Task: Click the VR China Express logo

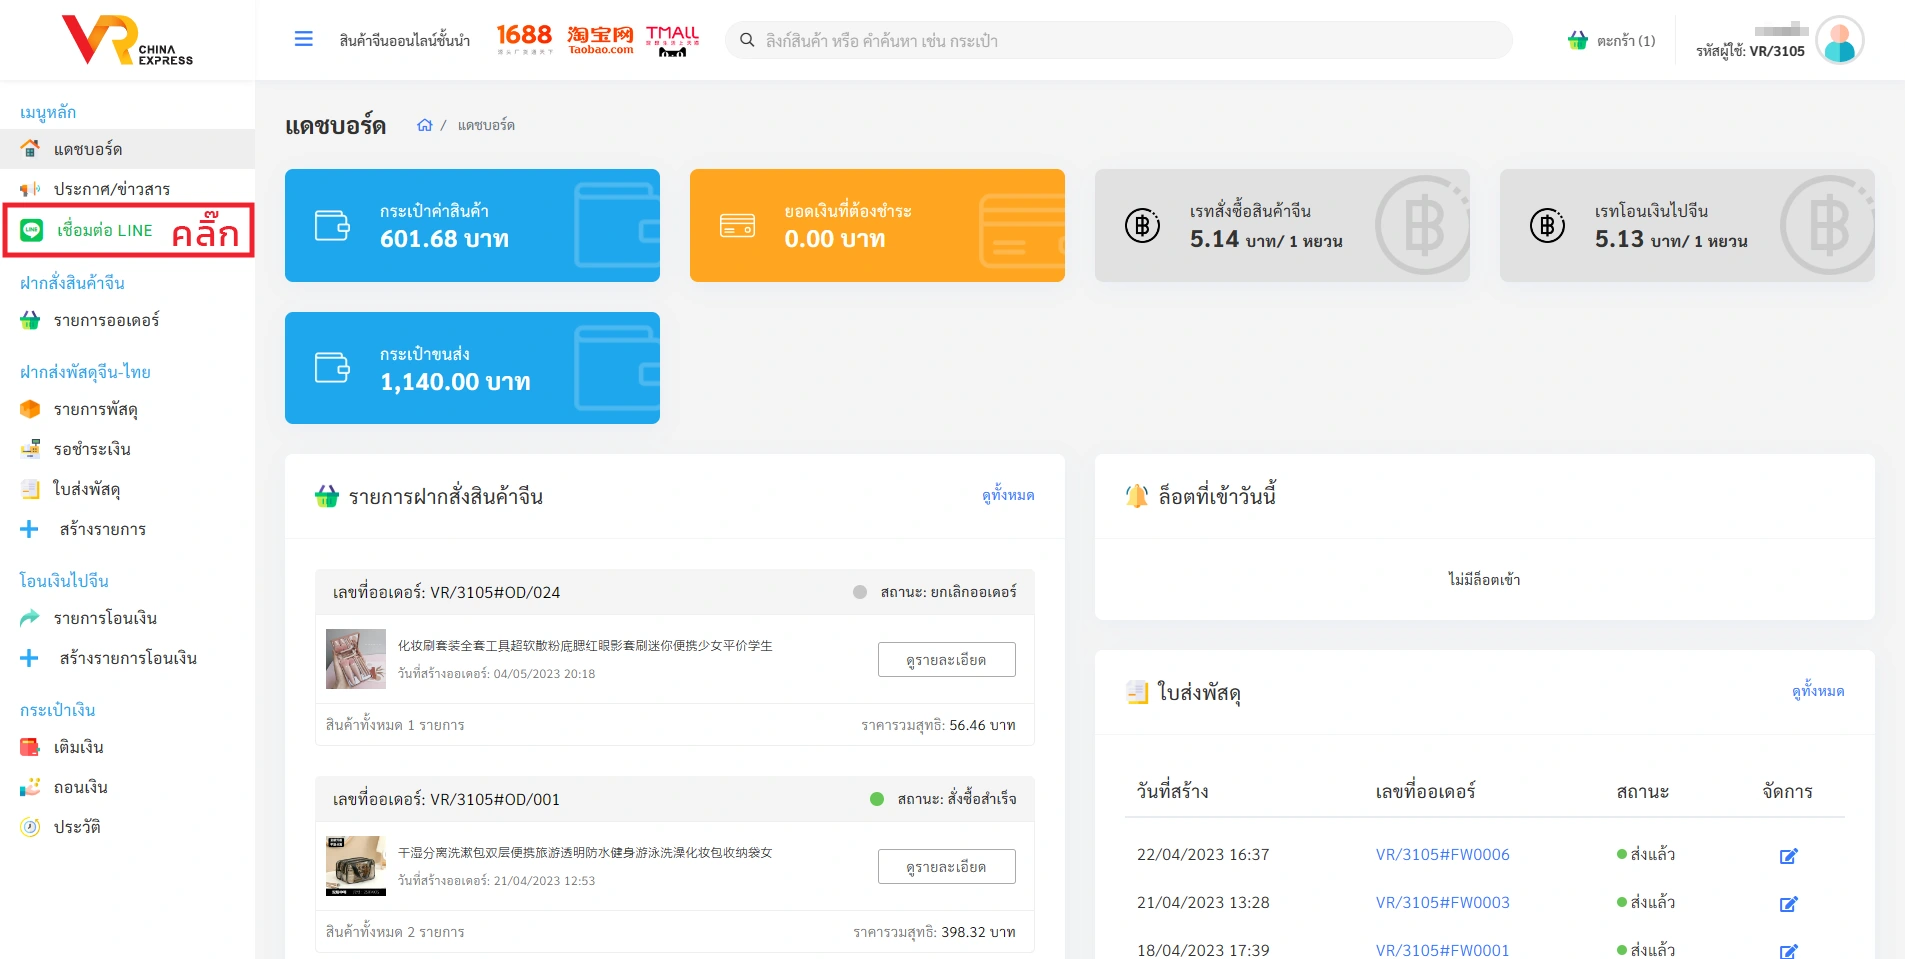Action: tap(127, 41)
